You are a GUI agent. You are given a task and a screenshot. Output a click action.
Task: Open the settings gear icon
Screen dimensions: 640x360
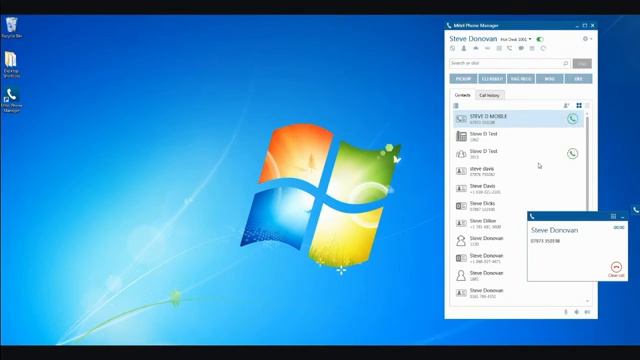click(585, 39)
